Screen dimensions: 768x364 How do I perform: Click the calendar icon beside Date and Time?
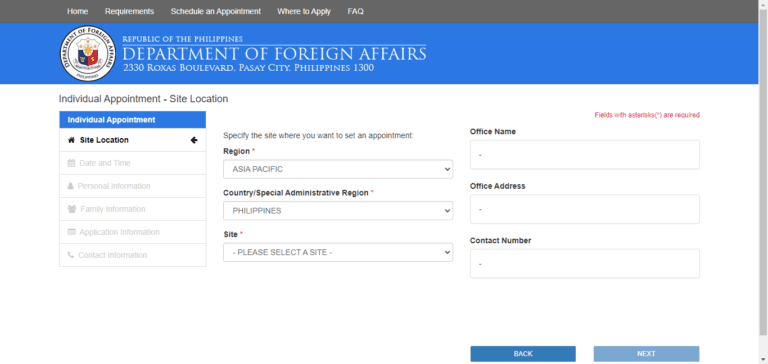[x=71, y=163]
